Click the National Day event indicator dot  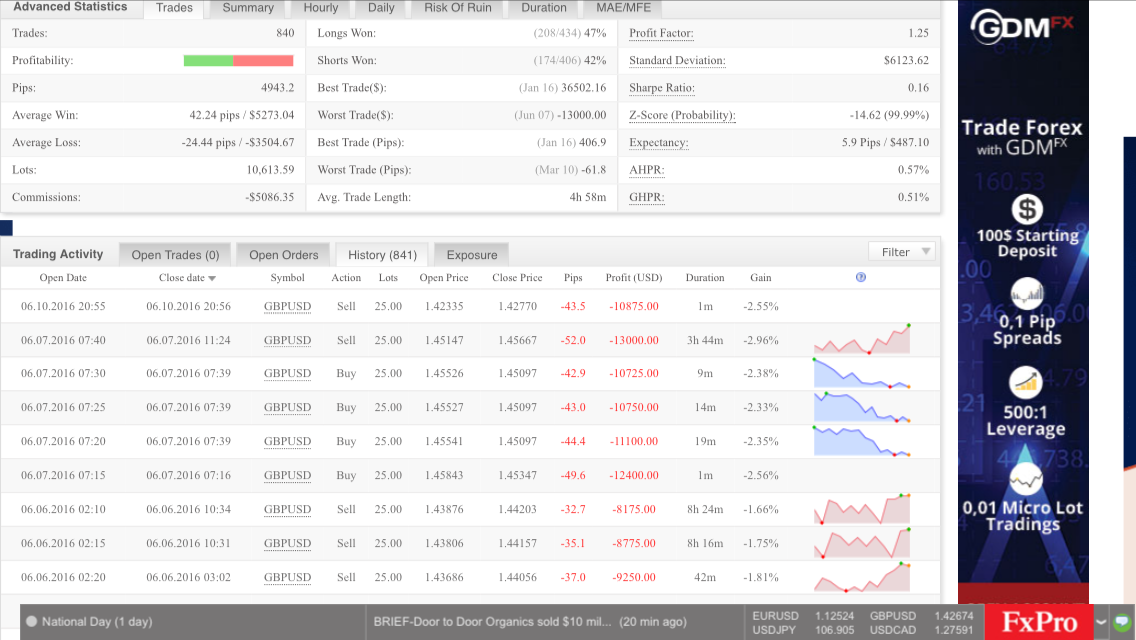tap(31, 622)
